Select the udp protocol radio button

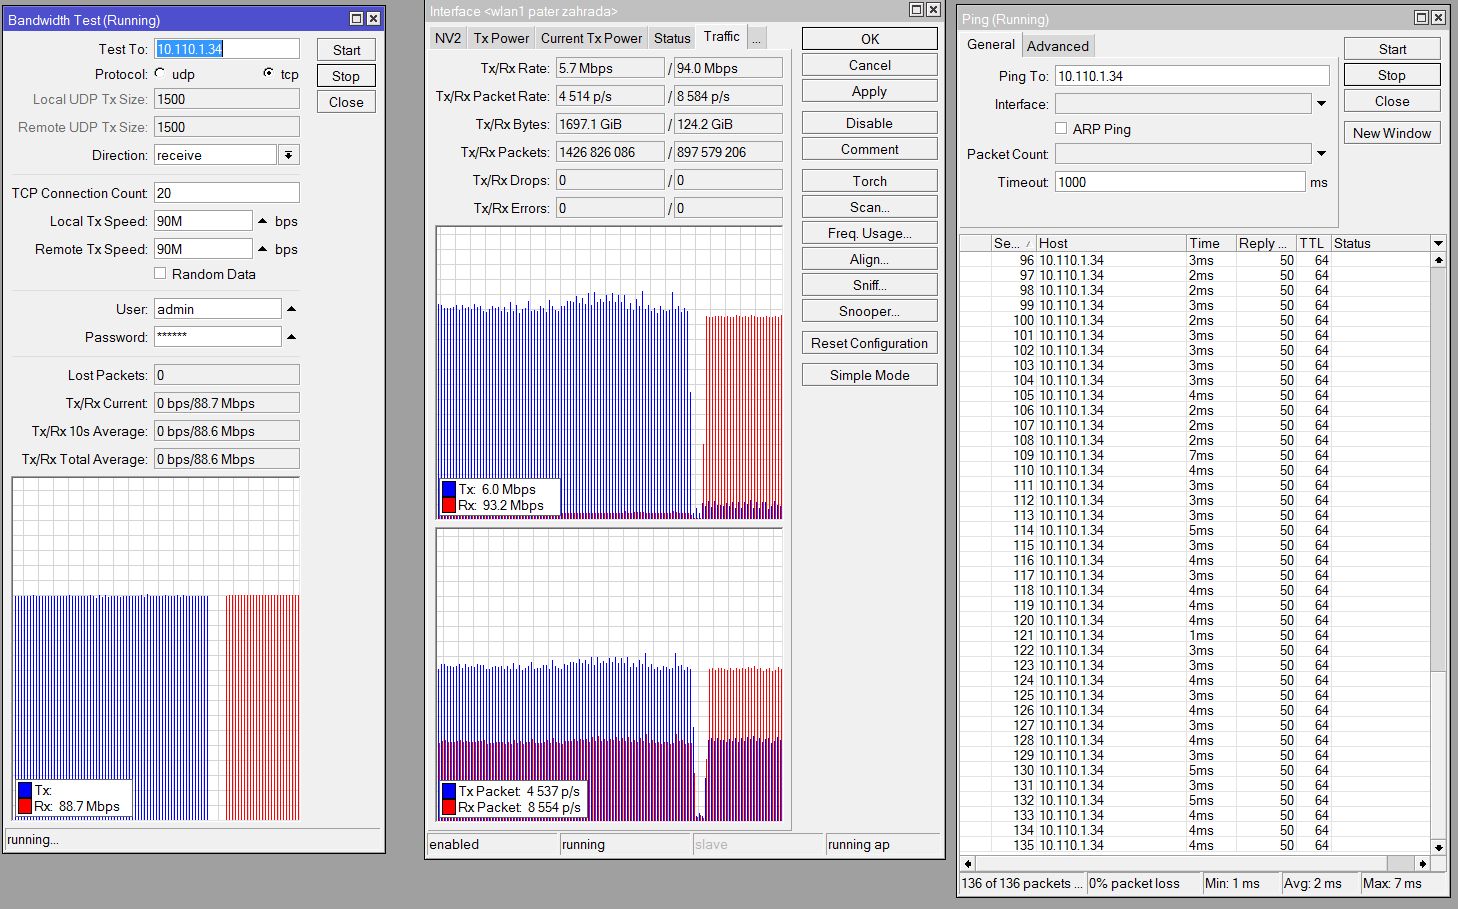[x=160, y=73]
